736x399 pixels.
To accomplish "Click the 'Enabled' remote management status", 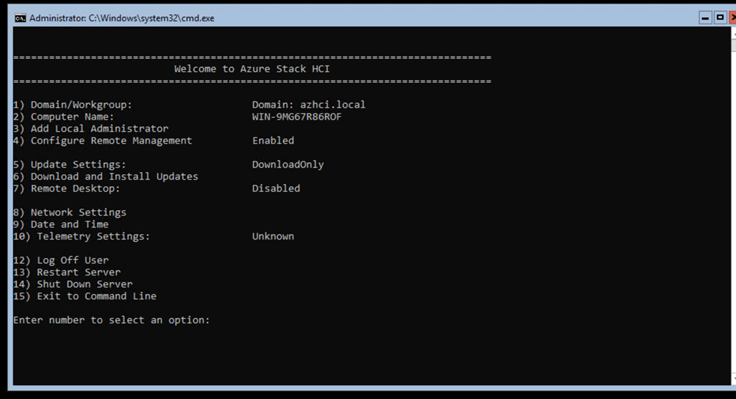I will point(273,140).
